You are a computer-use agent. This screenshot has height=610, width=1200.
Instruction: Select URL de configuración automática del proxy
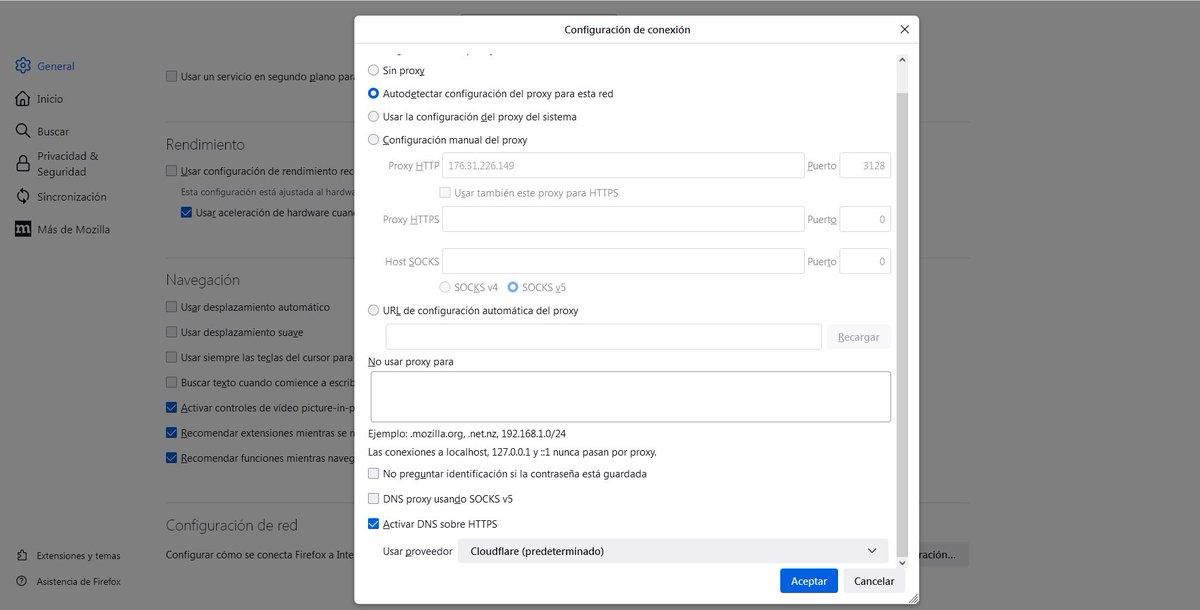click(374, 310)
